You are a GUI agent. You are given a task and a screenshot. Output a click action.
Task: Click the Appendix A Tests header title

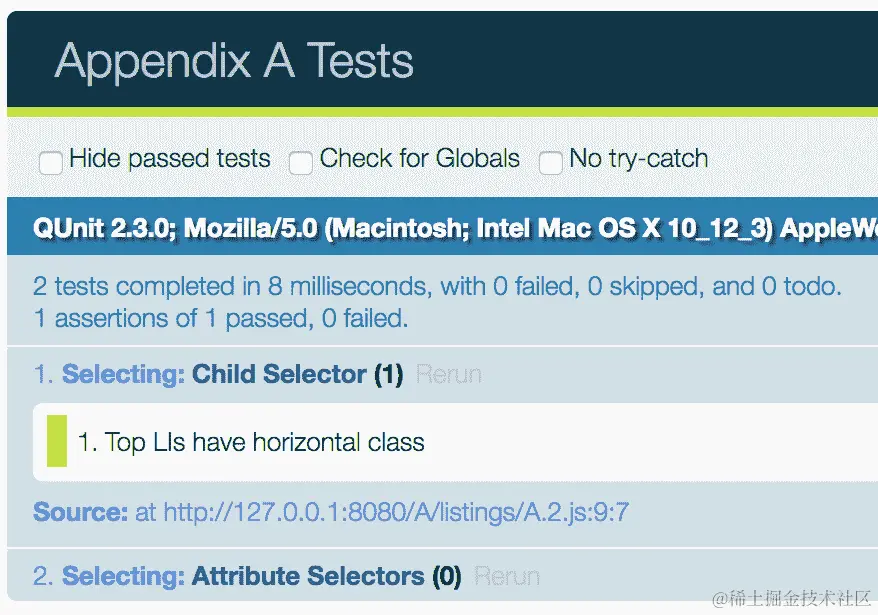click(234, 61)
